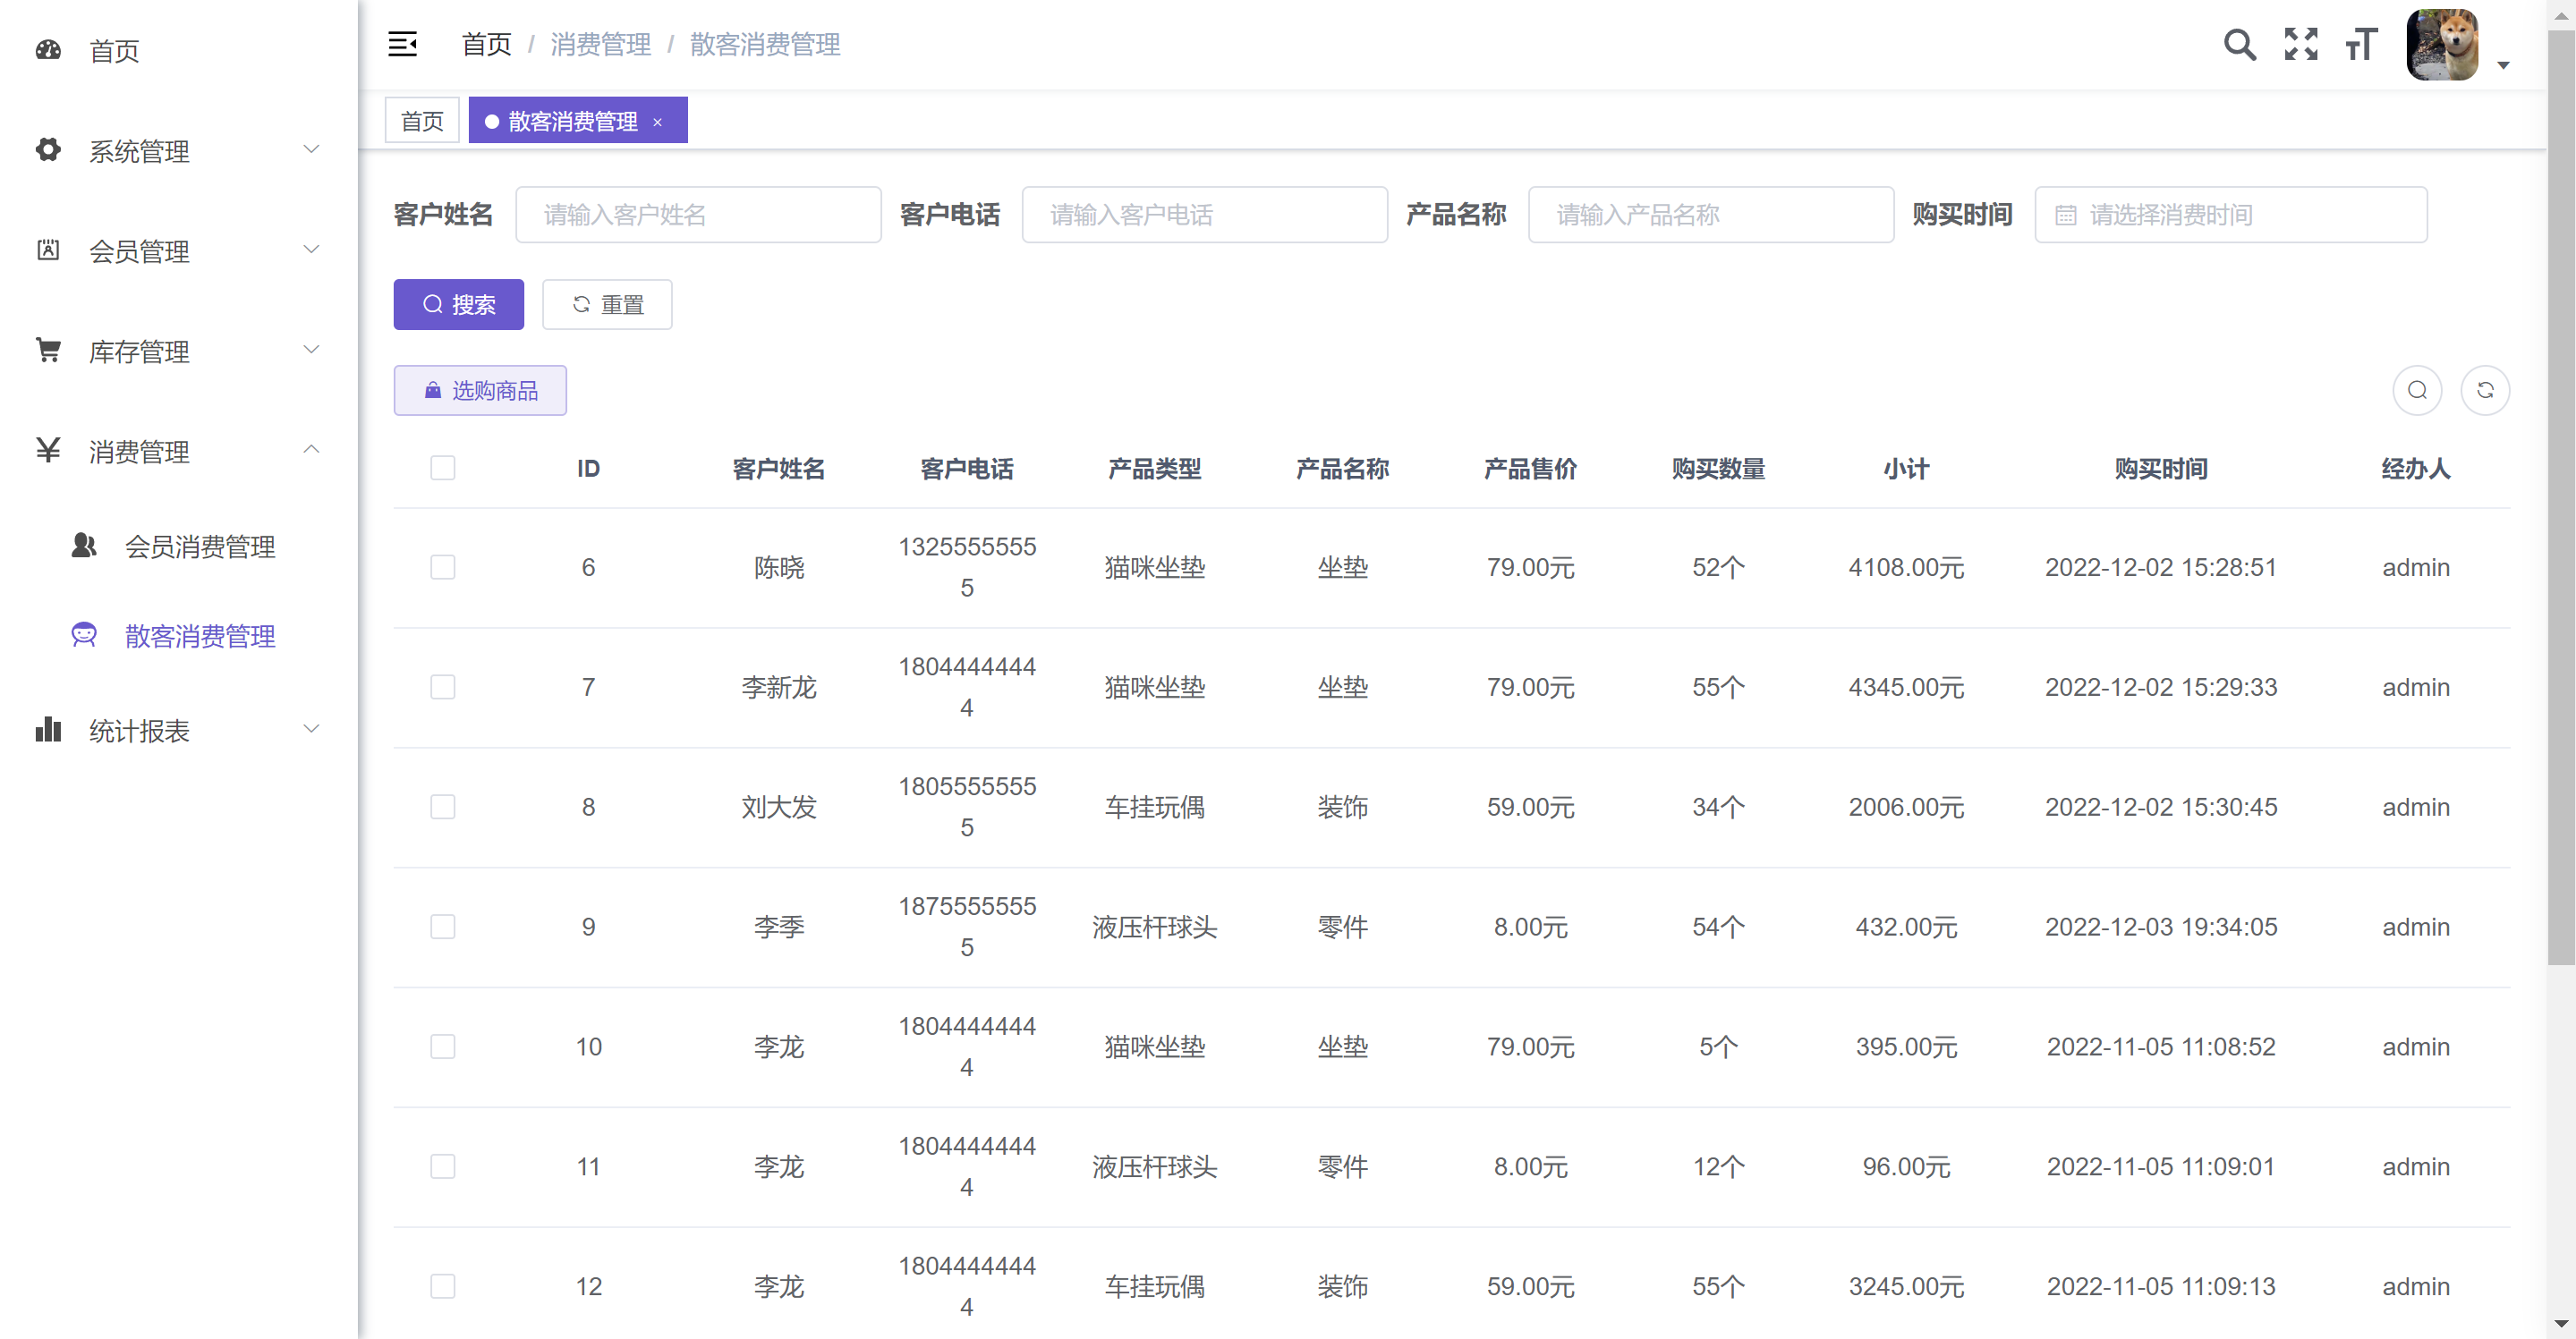
Task: Switch to the 首页 tab
Action: [x=422, y=121]
